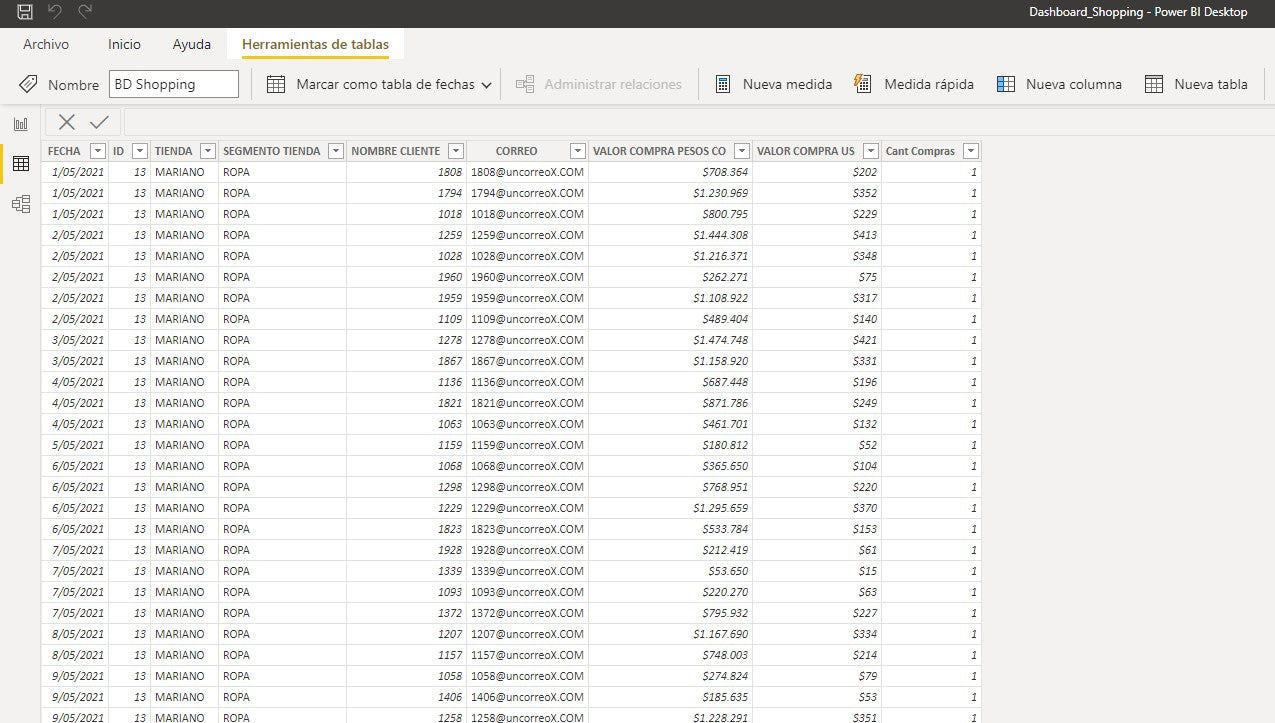Click the Nueva medida button label
Image resolution: width=1275 pixels, height=723 pixels.
coord(787,84)
